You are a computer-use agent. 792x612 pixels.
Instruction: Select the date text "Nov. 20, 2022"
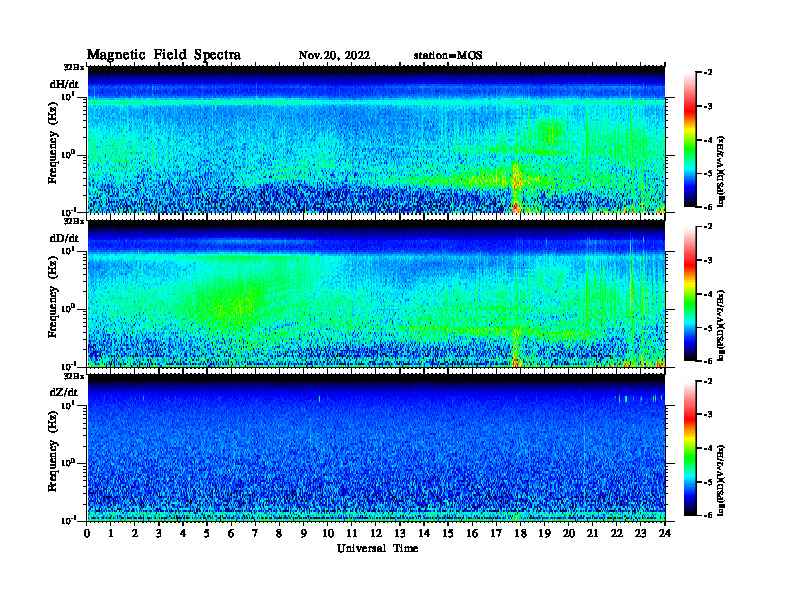pos(334,56)
